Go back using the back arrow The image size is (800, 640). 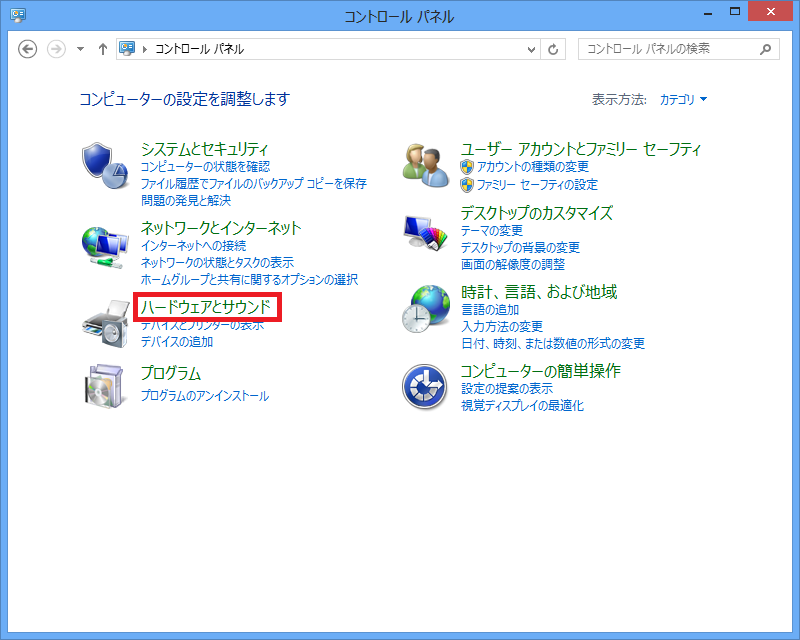[28, 49]
